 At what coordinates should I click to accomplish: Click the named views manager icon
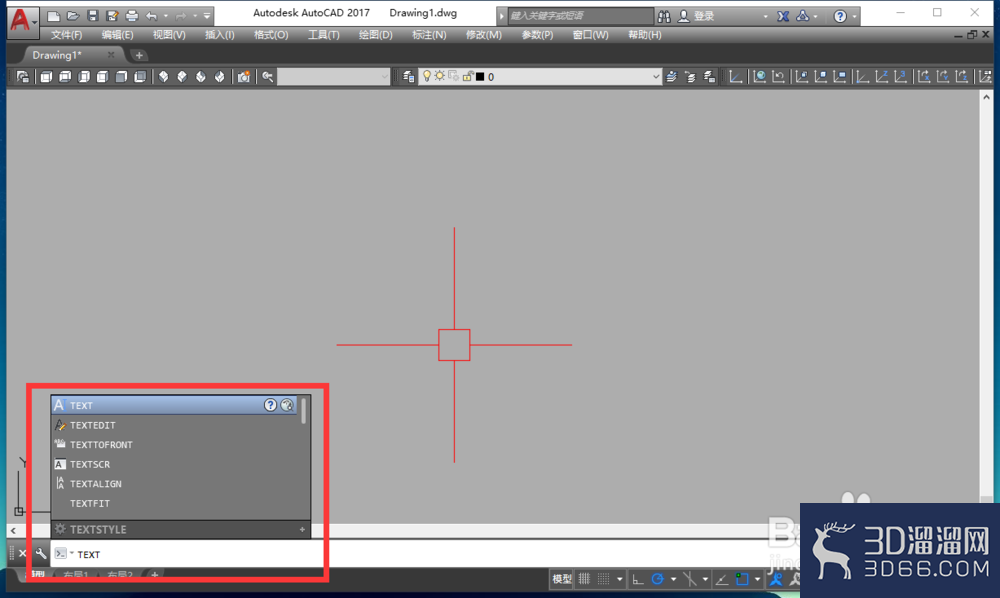(x=23, y=77)
